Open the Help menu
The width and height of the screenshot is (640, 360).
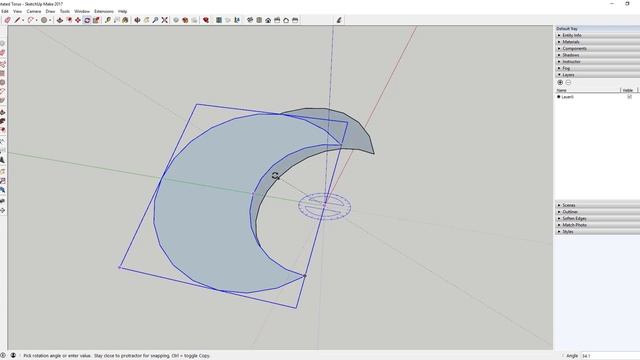tap(122, 11)
